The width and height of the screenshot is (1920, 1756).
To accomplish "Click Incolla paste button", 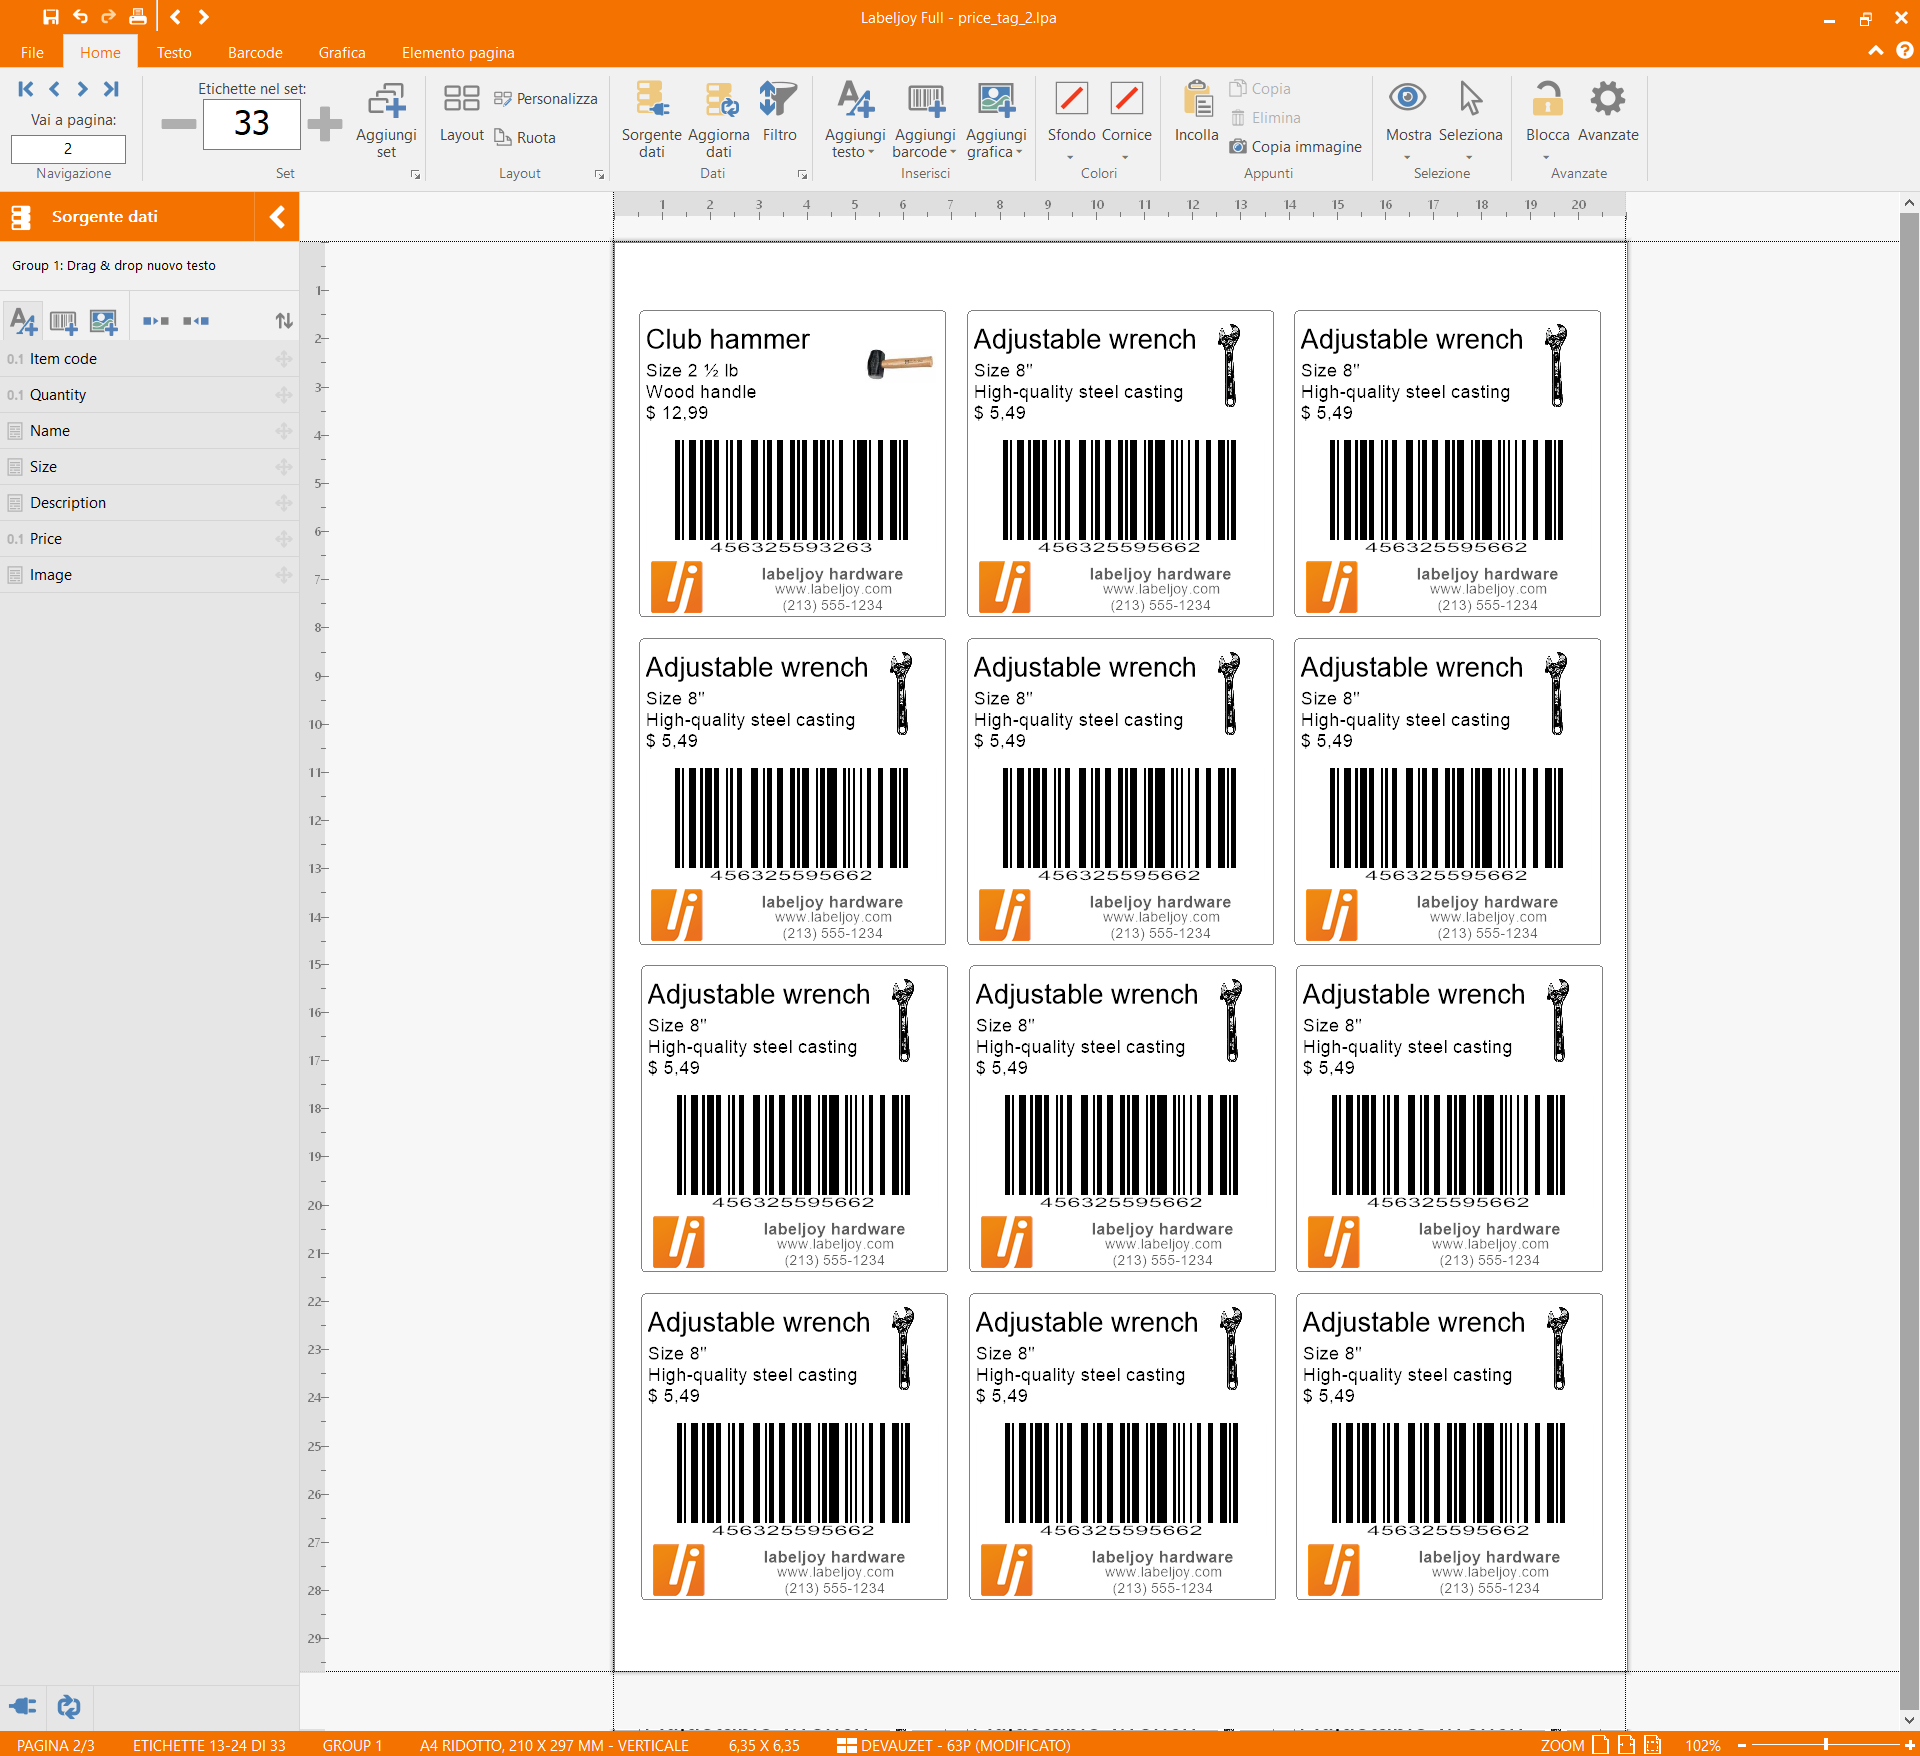I will (x=1196, y=112).
